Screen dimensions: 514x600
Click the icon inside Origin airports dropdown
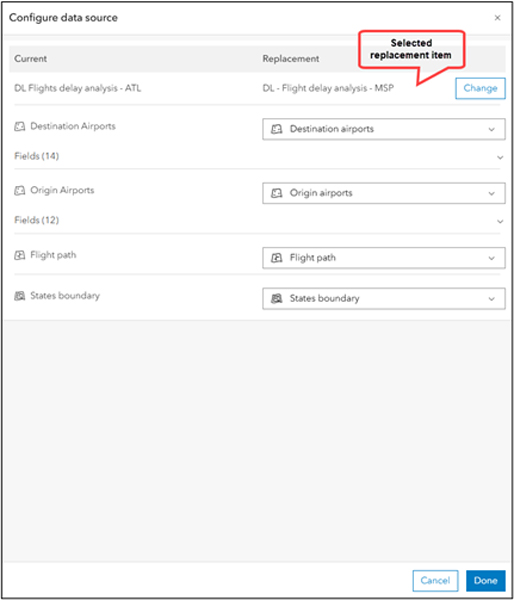click(277, 193)
